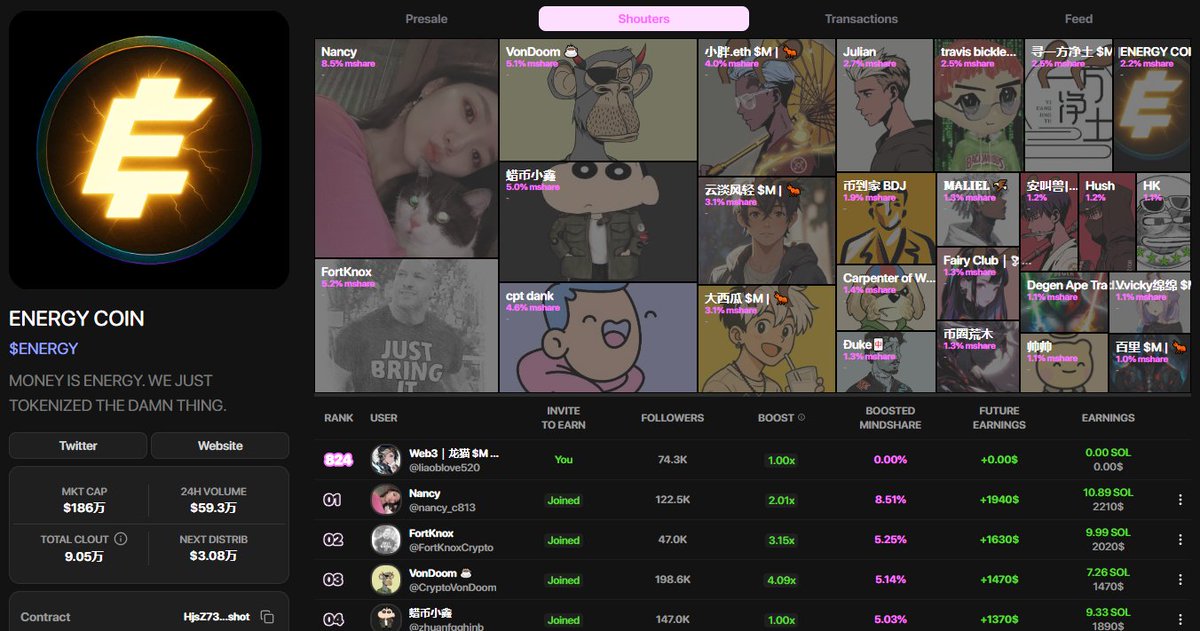The height and width of the screenshot is (631, 1200).
Task: Open the three-dot menu for FortKnox's row
Action: point(1182,540)
